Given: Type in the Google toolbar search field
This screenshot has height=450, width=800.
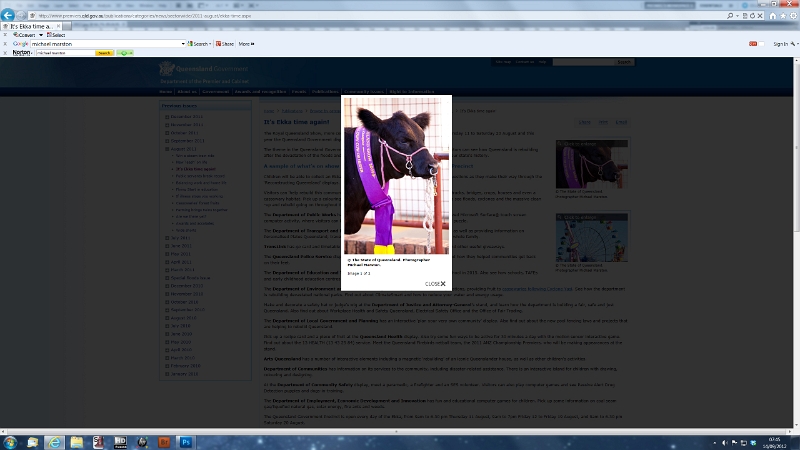Looking at the screenshot, I should point(105,44).
